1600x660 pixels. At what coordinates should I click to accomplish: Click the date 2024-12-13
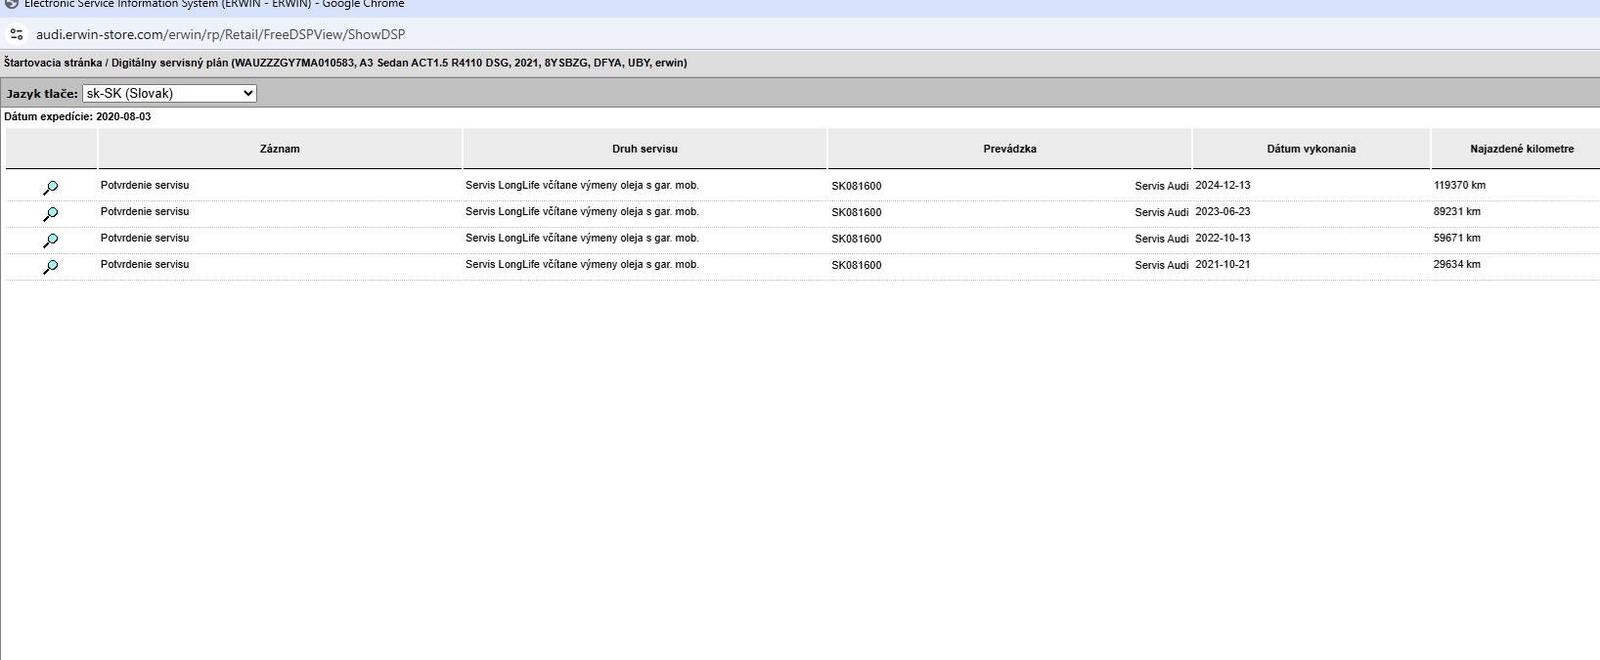tap(1223, 185)
